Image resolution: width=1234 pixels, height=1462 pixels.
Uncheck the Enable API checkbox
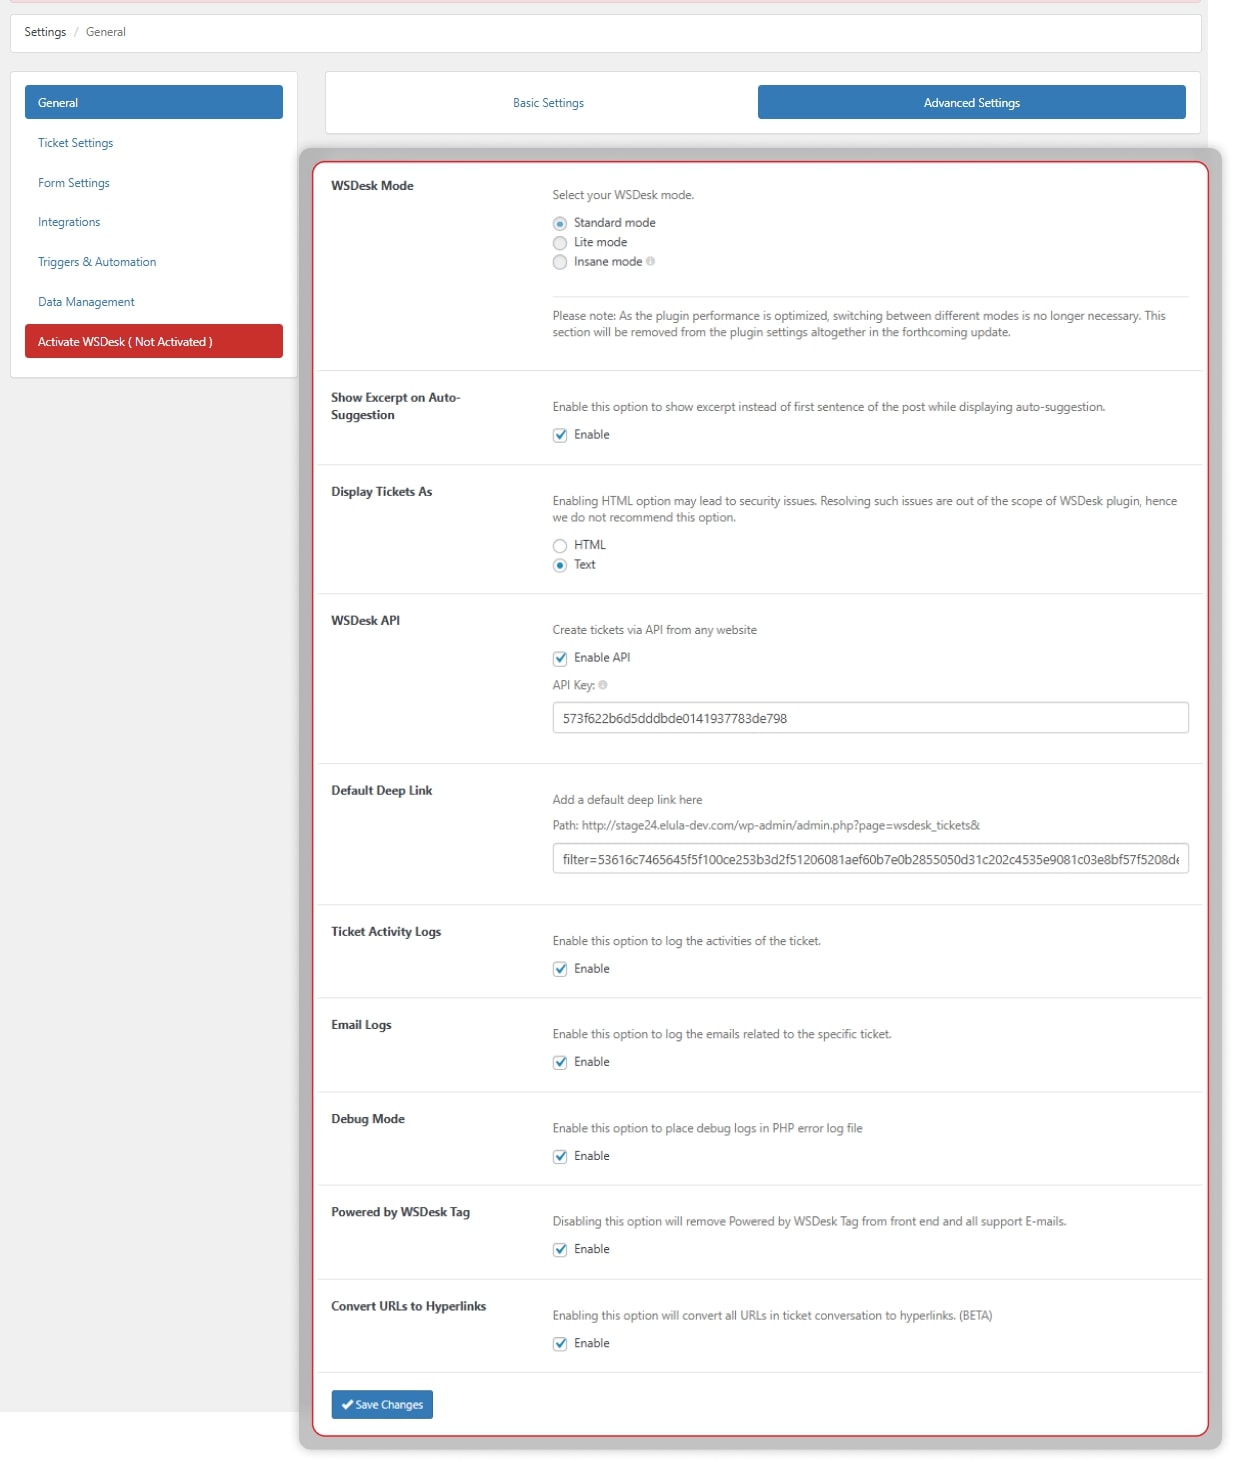pos(560,658)
